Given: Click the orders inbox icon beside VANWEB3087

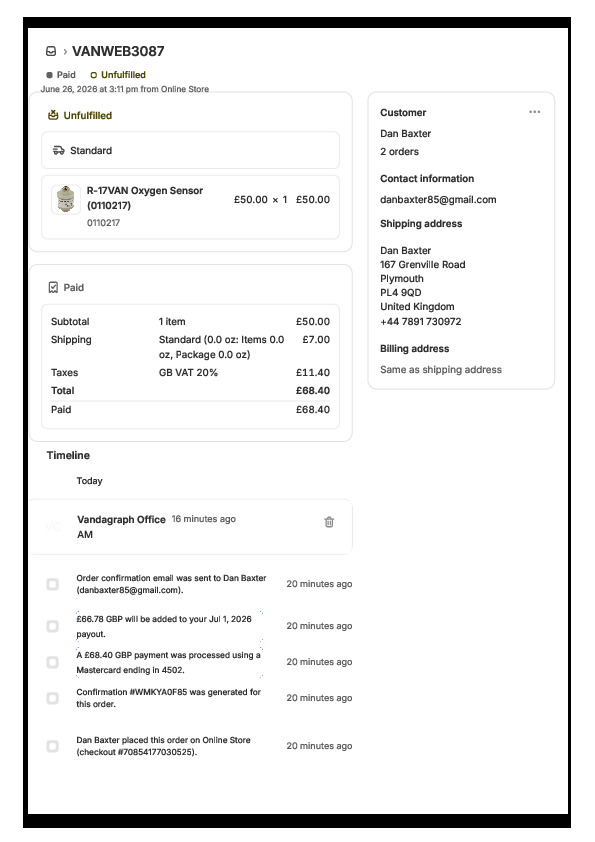Looking at the screenshot, I should [x=51, y=52].
